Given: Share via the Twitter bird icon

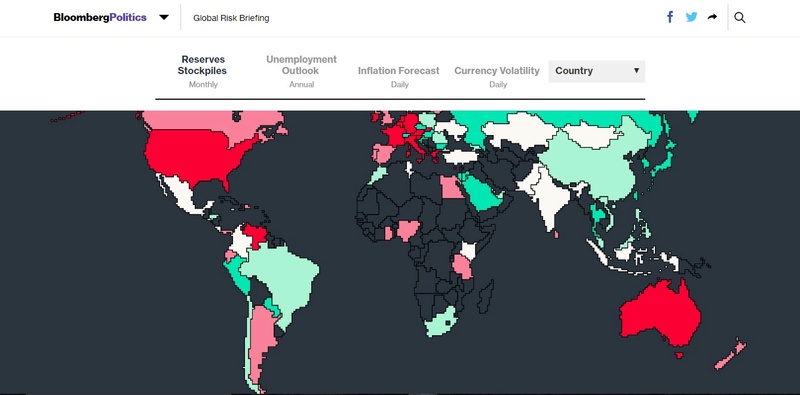Looking at the screenshot, I should click(691, 17).
